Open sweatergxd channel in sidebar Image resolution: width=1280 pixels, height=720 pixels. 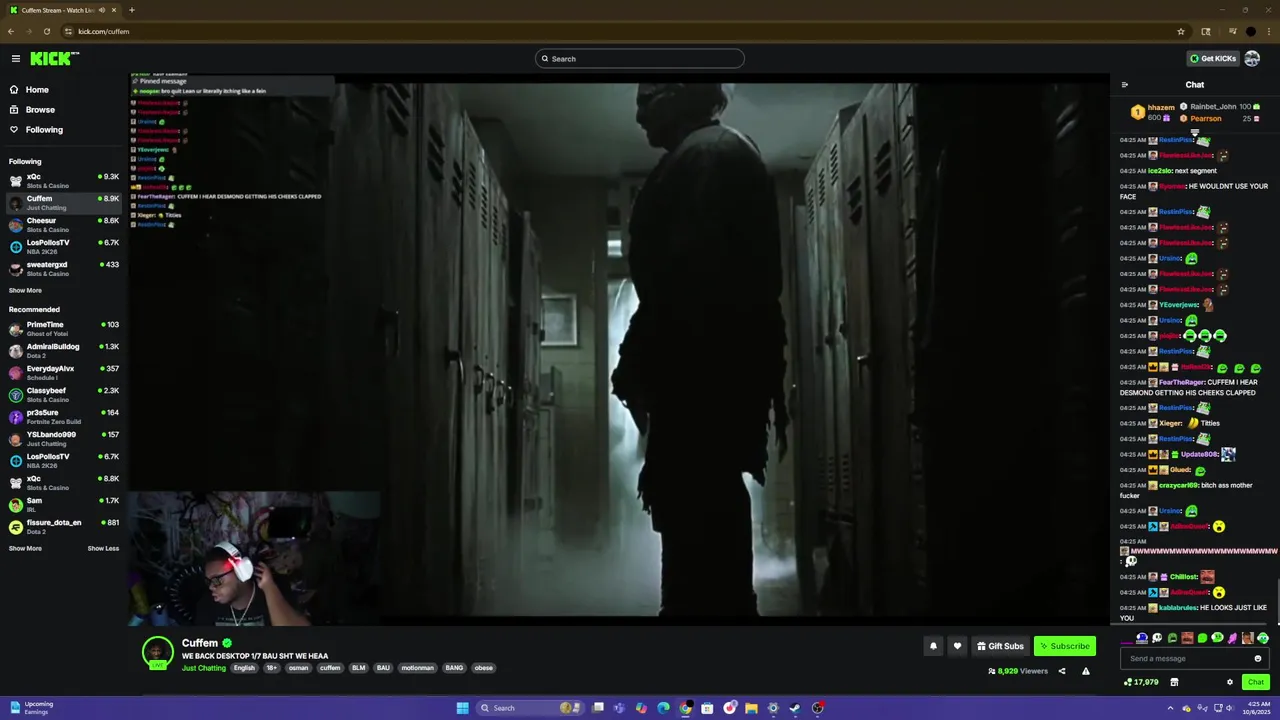(64, 269)
